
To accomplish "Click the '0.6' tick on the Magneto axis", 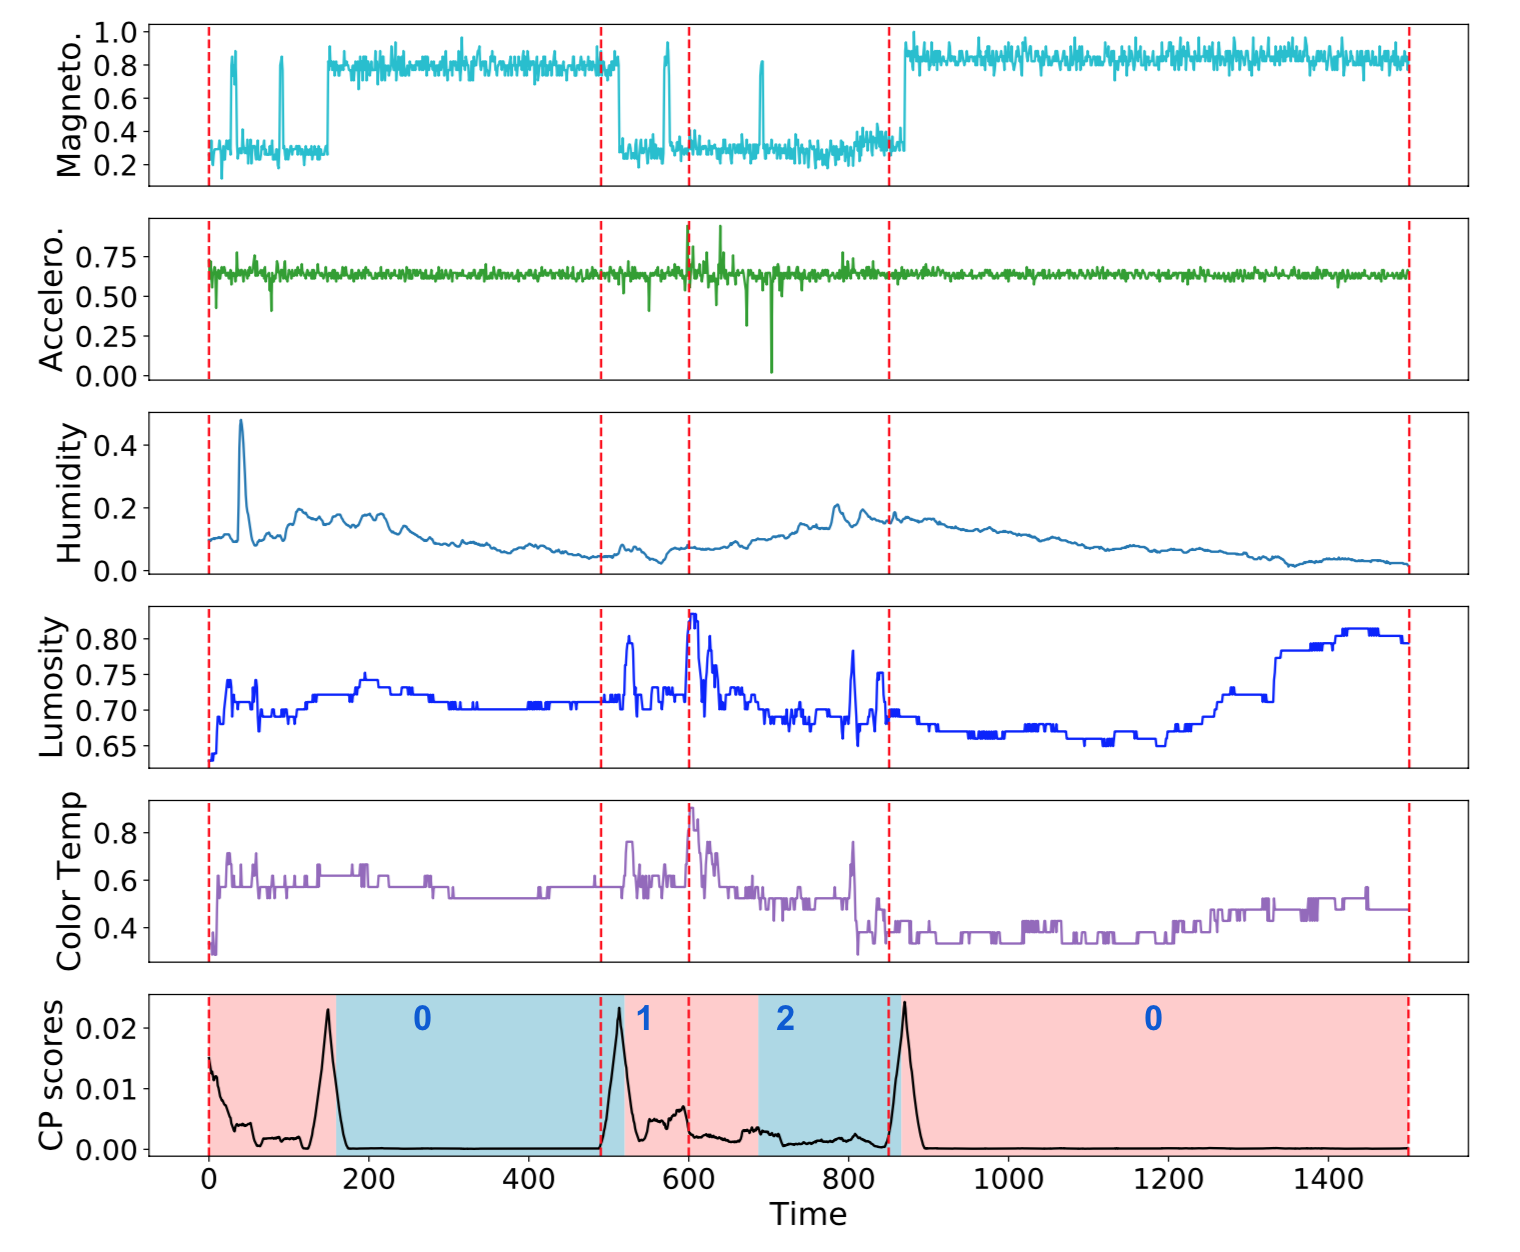I will 115,98.
